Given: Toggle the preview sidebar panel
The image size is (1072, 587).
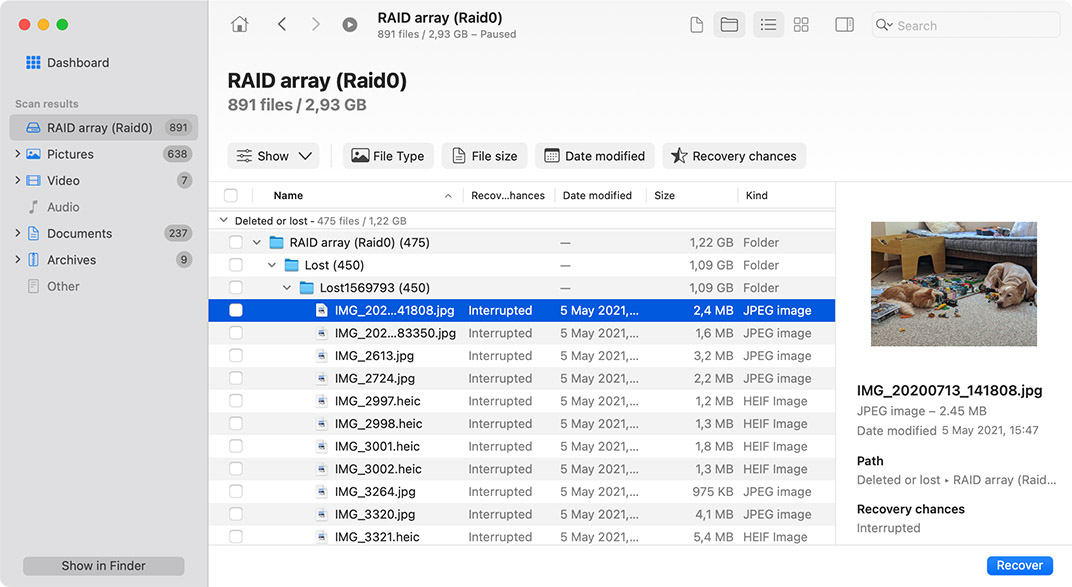Looking at the screenshot, I should point(844,24).
